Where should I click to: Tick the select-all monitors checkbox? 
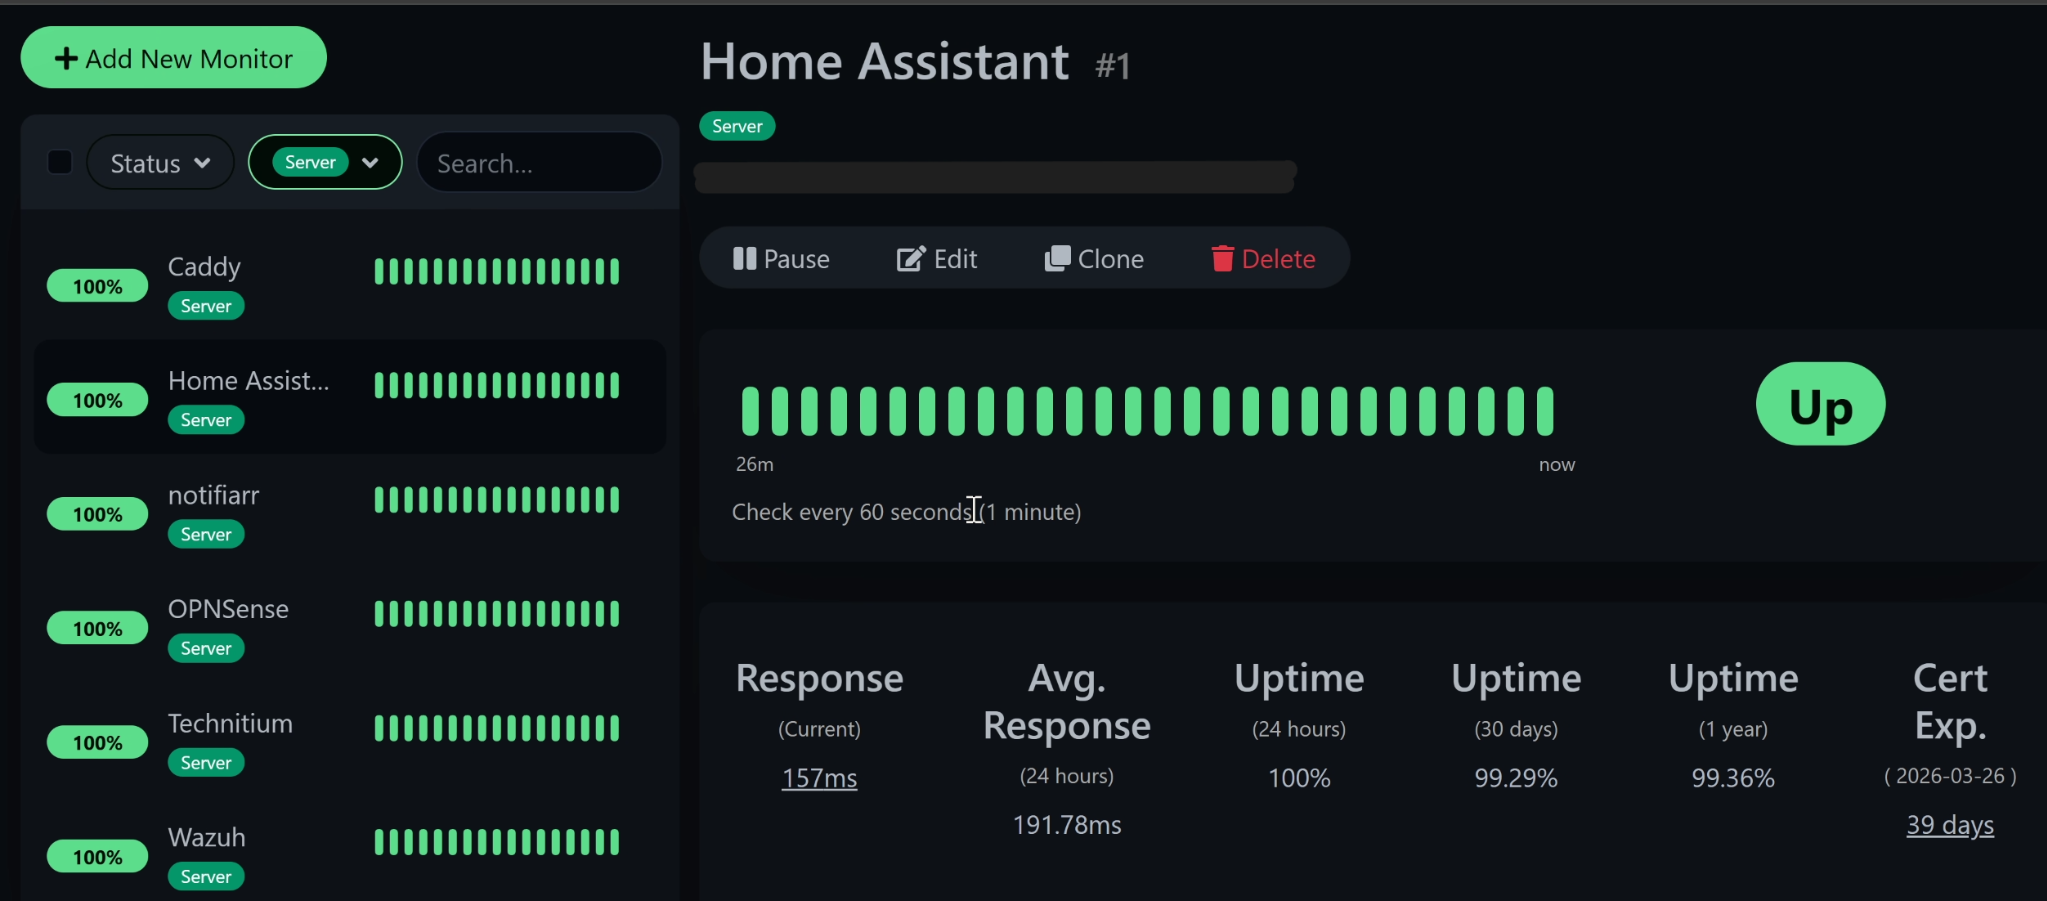click(60, 162)
